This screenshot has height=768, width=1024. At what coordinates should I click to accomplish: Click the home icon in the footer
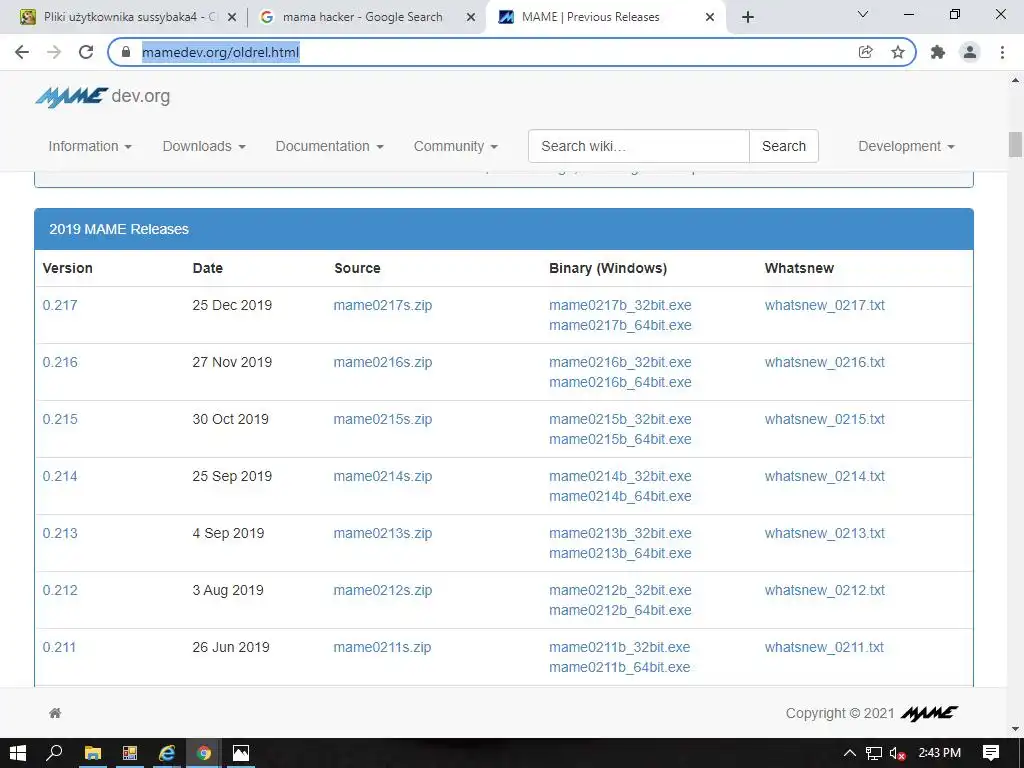[55, 713]
